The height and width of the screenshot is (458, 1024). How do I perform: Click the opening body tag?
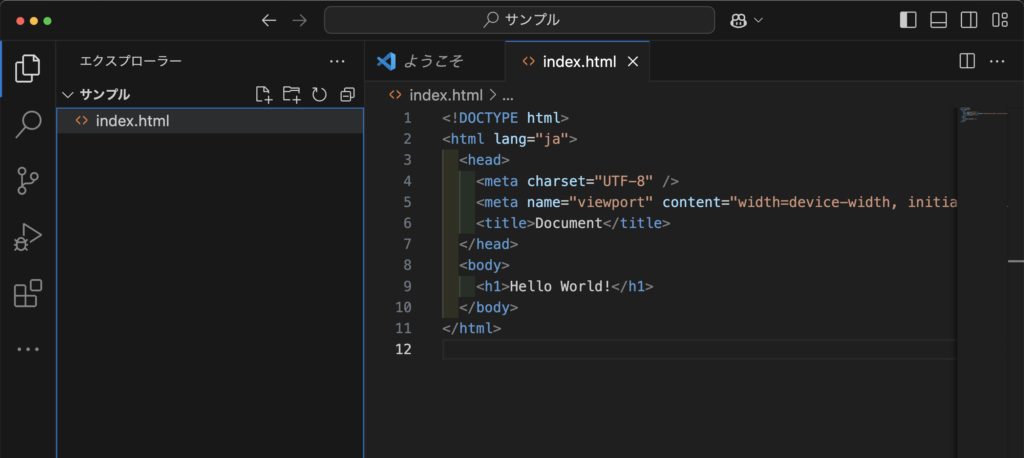pyautogui.click(x=484, y=265)
